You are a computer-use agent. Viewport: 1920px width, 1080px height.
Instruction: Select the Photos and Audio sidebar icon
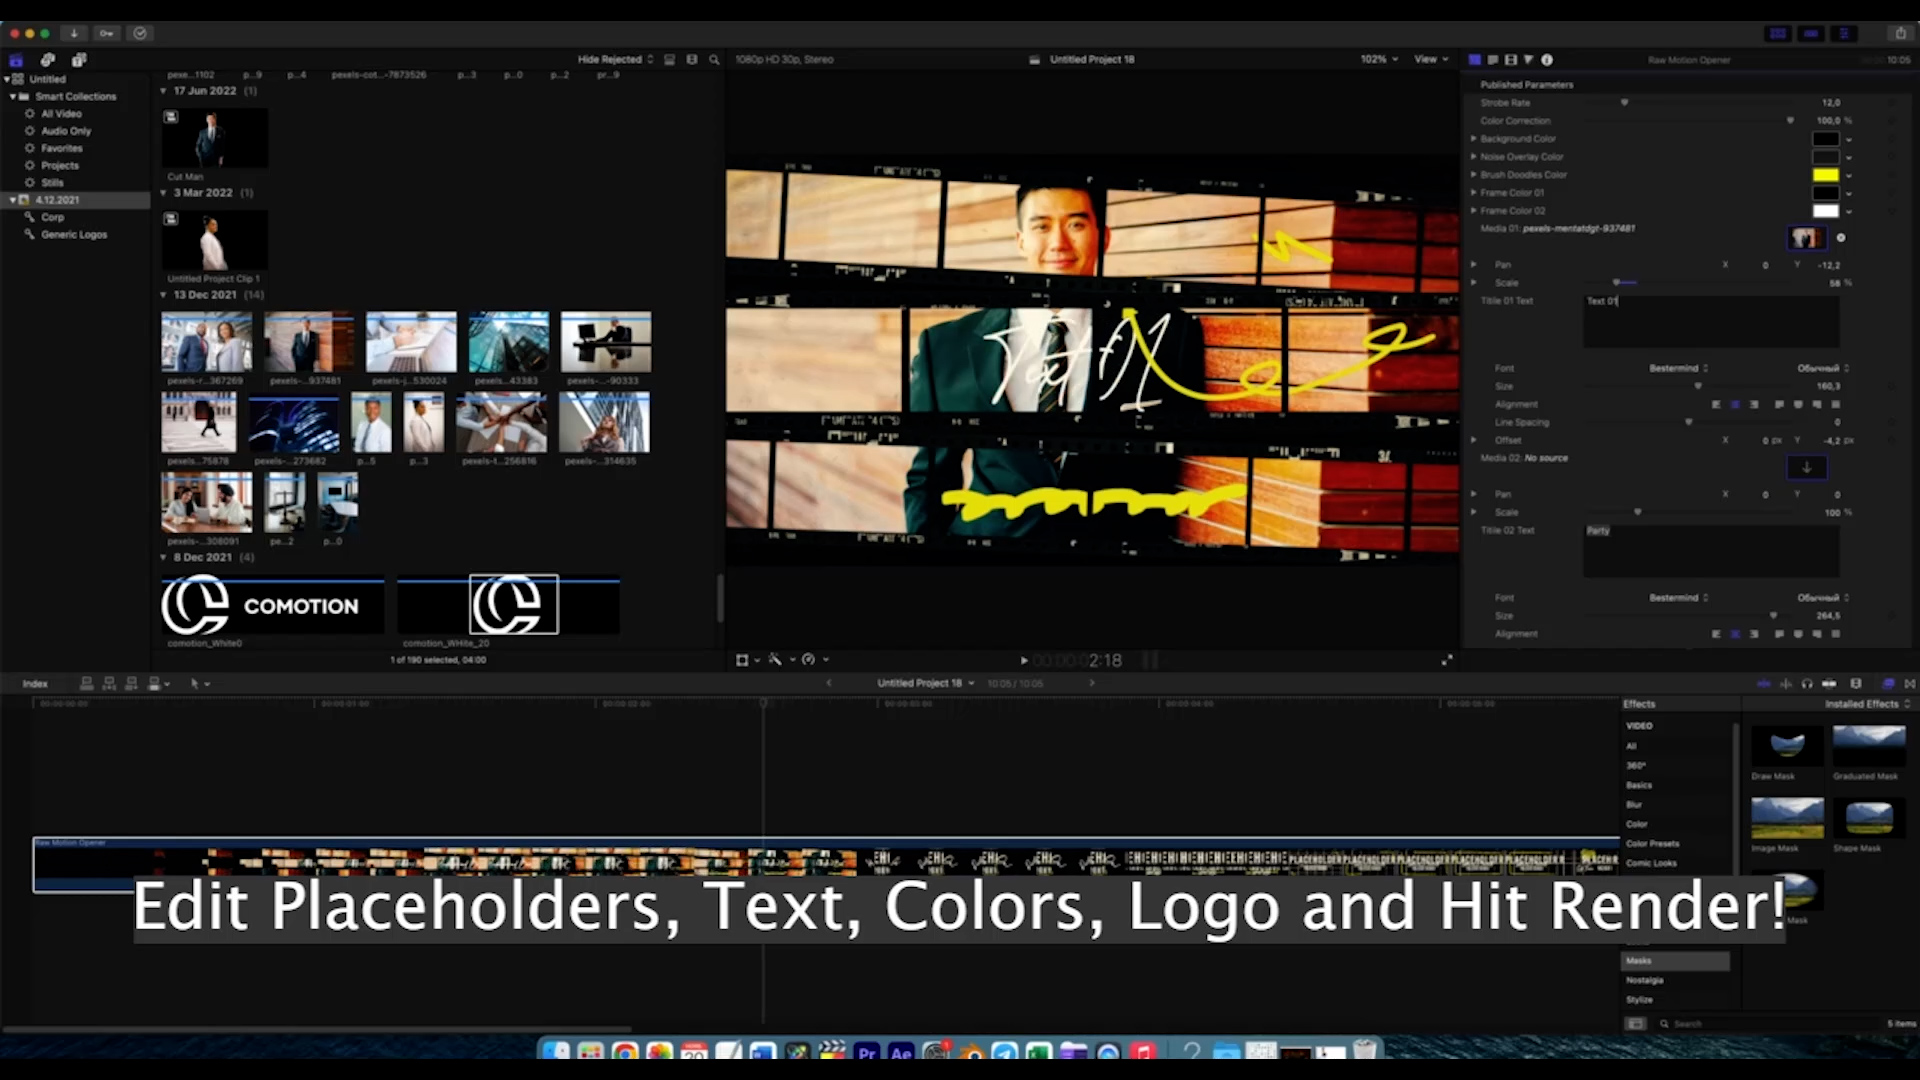(47, 60)
